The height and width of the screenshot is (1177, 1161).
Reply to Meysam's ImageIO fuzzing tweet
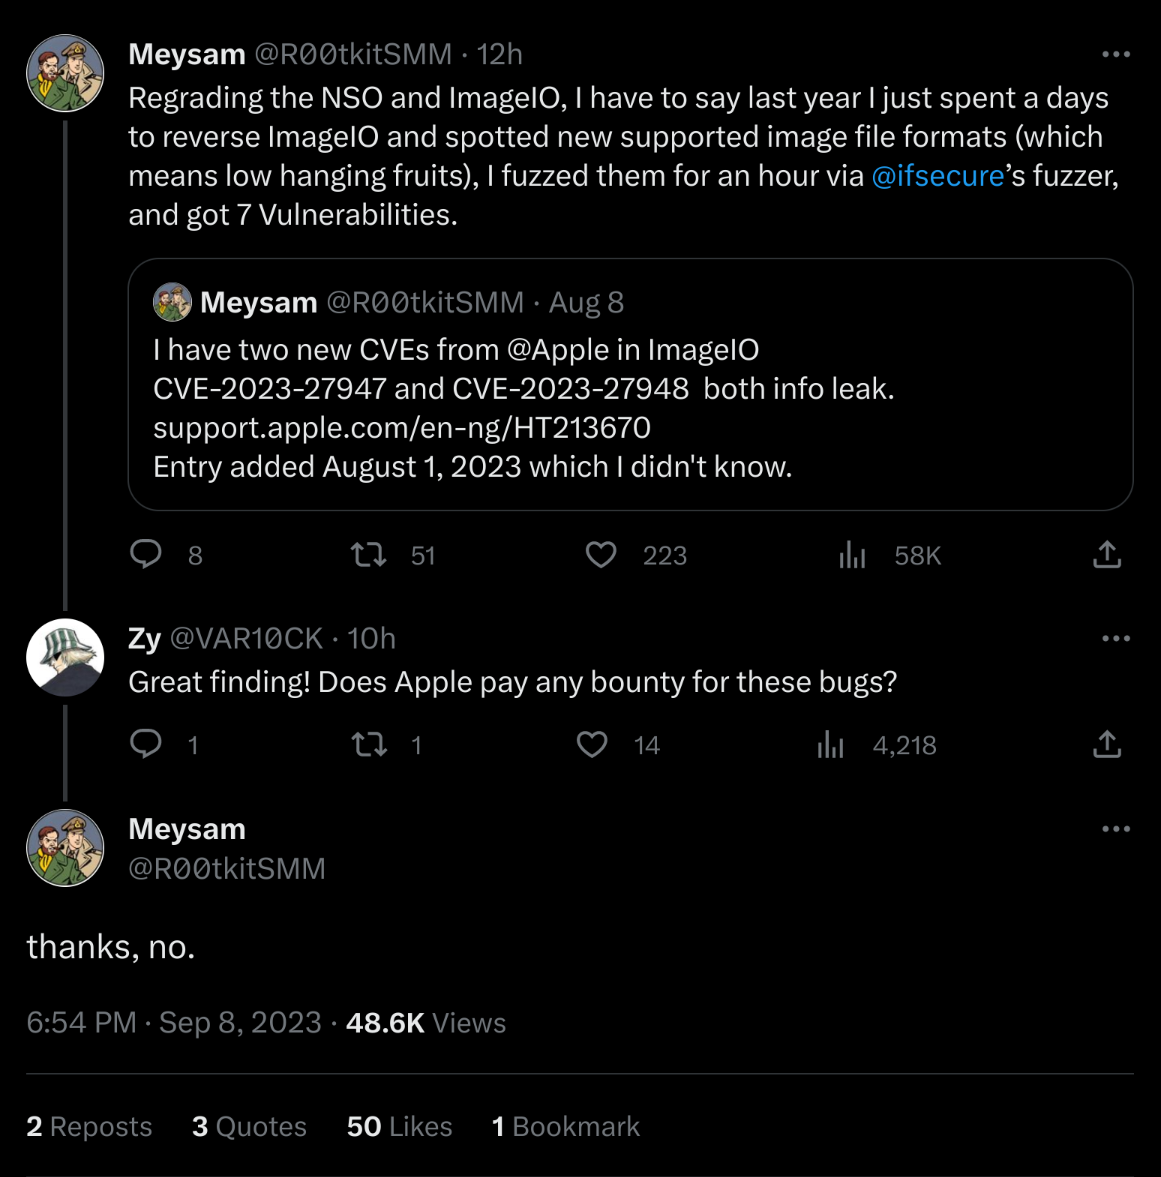[146, 554]
